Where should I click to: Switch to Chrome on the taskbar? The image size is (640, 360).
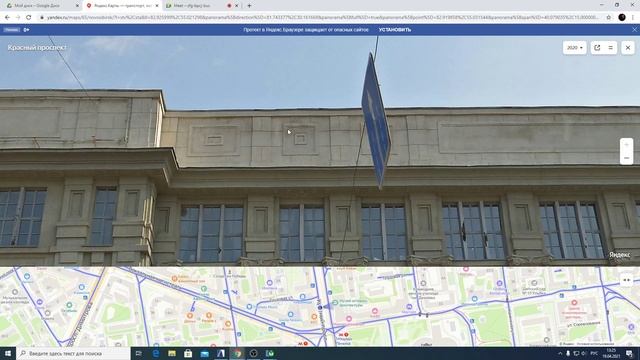pos(237,353)
